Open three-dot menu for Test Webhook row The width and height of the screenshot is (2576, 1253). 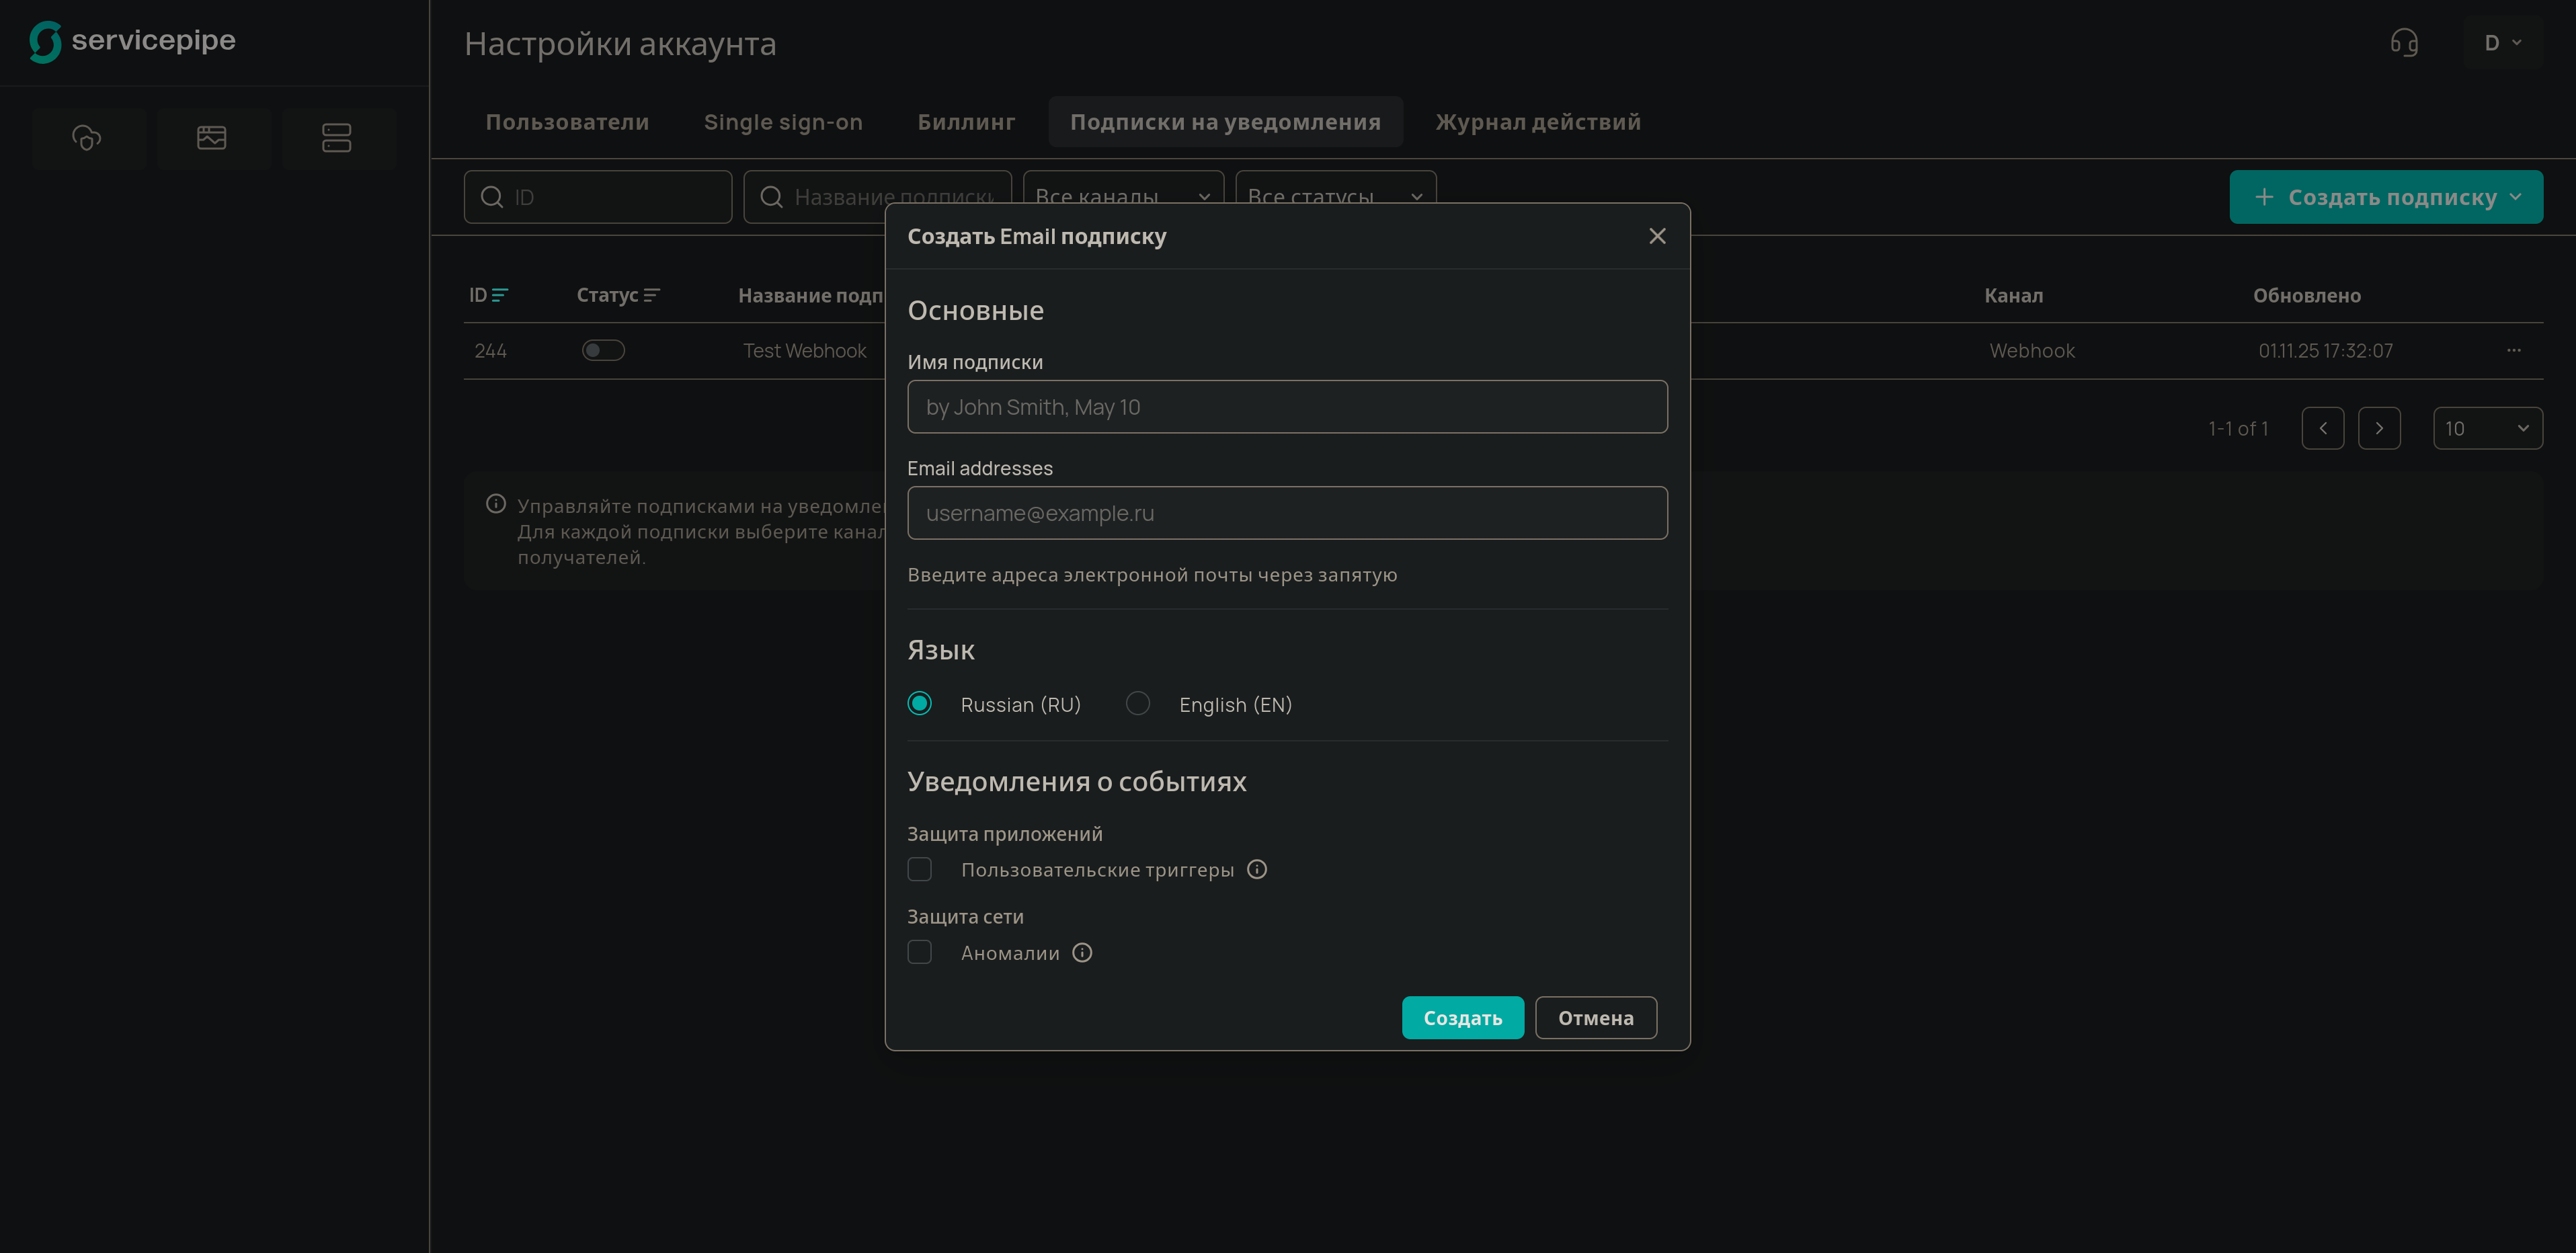[x=2513, y=351]
